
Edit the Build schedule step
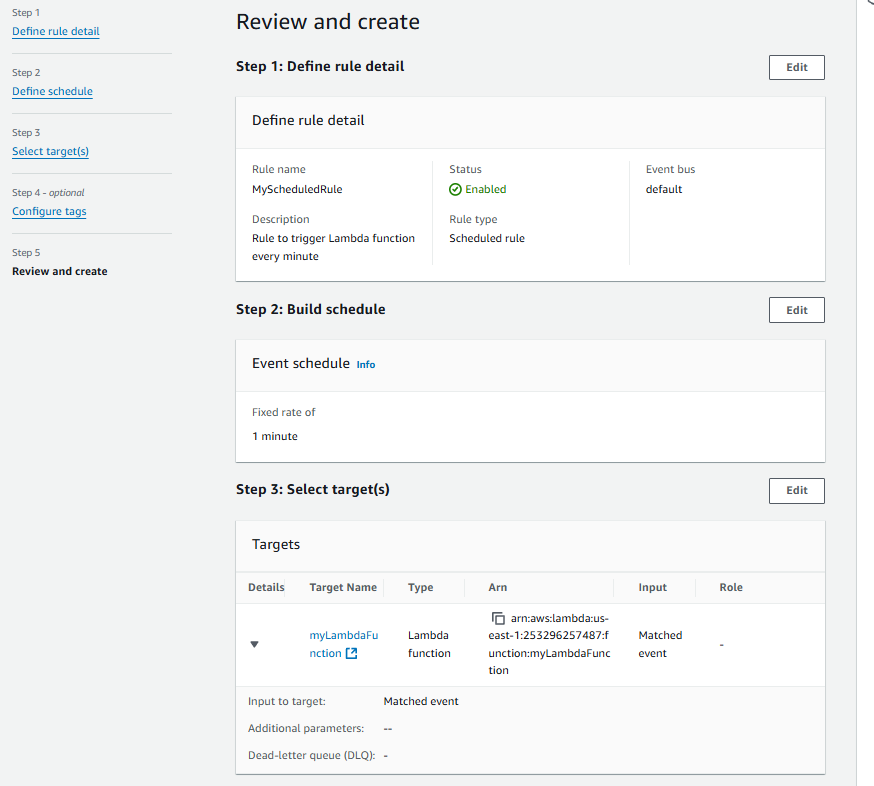pos(796,310)
